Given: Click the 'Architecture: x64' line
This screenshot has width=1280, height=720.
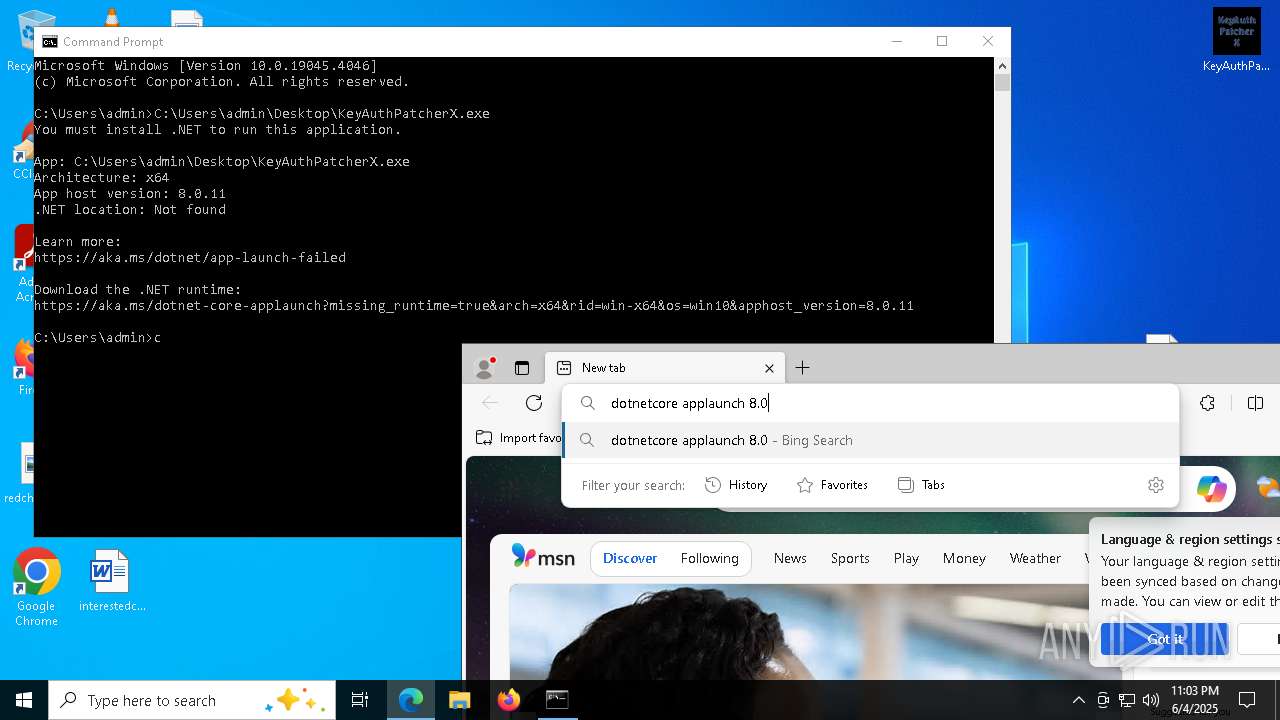Looking at the screenshot, I should tap(102, 178).
